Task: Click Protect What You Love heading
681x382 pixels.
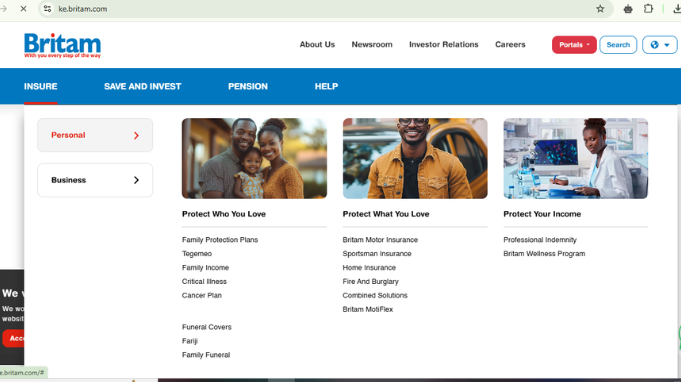Action: coord(386,214)
